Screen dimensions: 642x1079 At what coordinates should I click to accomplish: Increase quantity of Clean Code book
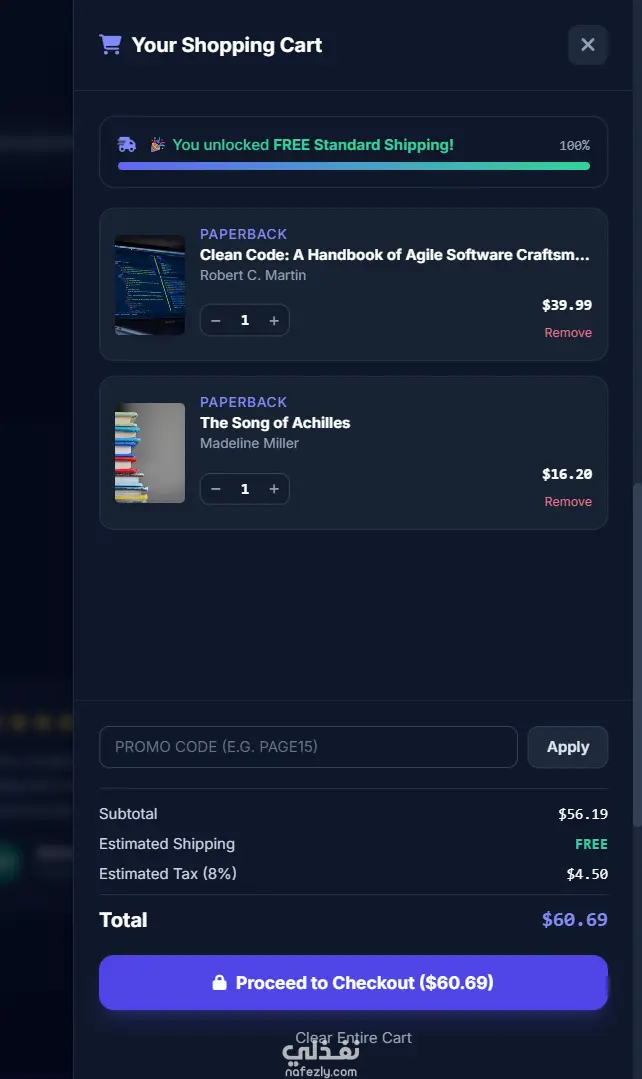274,321
